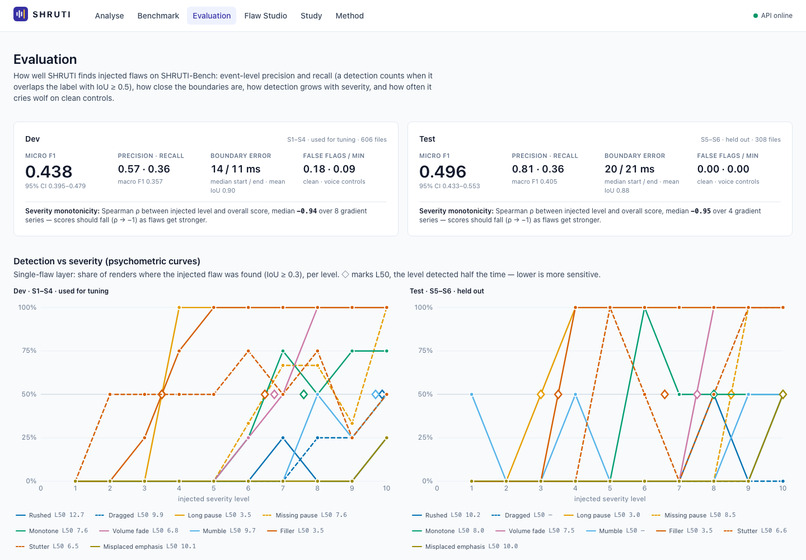Toggle Stutter series in Dev chart legend
This screenshot has height=560, width=806.
(47, 546)
